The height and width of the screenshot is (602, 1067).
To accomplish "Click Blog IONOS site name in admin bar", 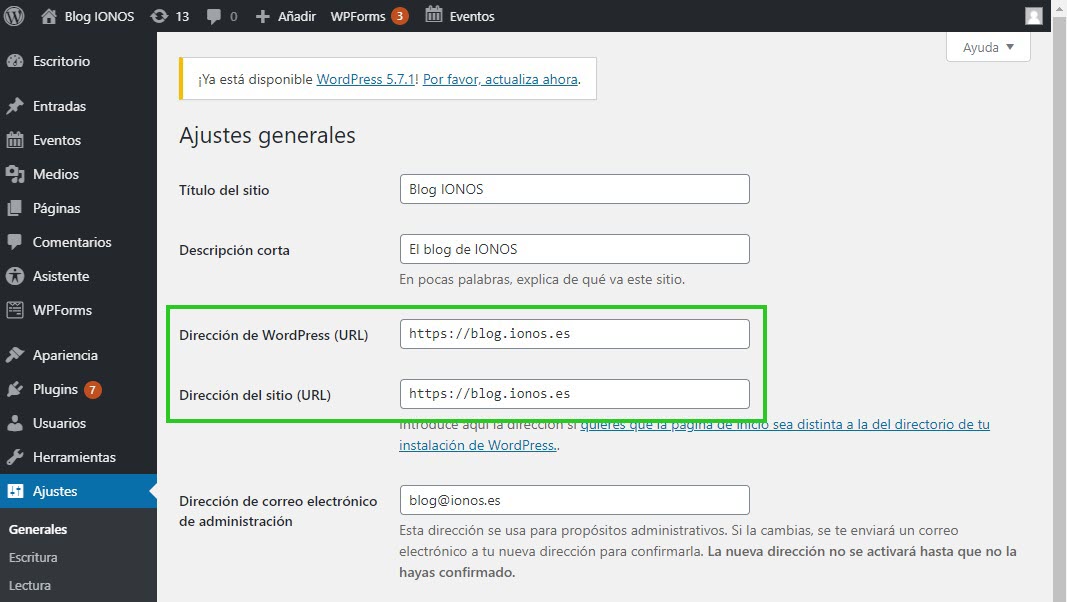I will (99, 16).
